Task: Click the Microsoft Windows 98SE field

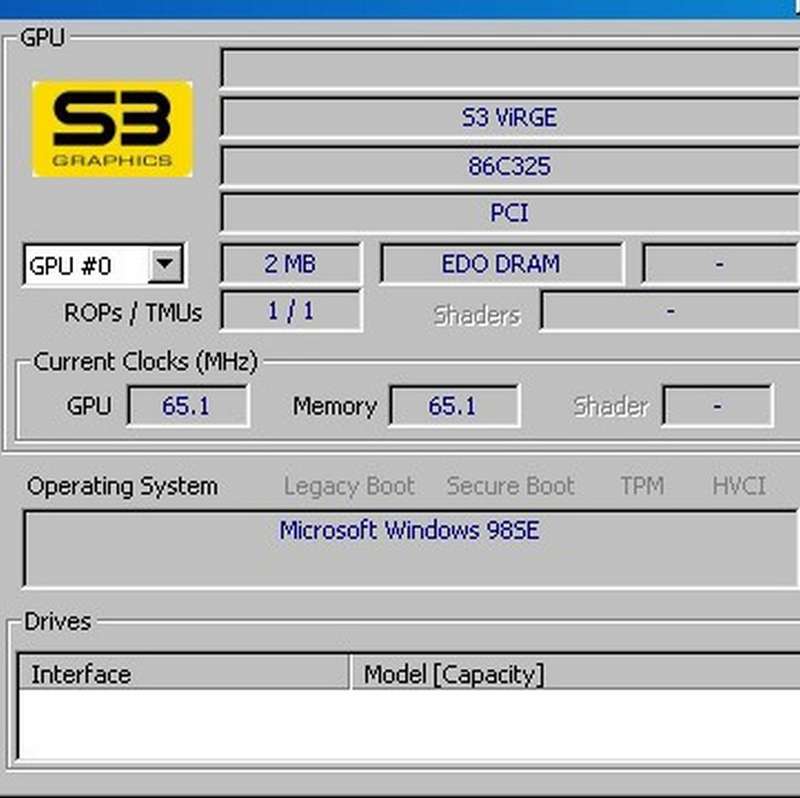Action: click(x=410, y=548)
